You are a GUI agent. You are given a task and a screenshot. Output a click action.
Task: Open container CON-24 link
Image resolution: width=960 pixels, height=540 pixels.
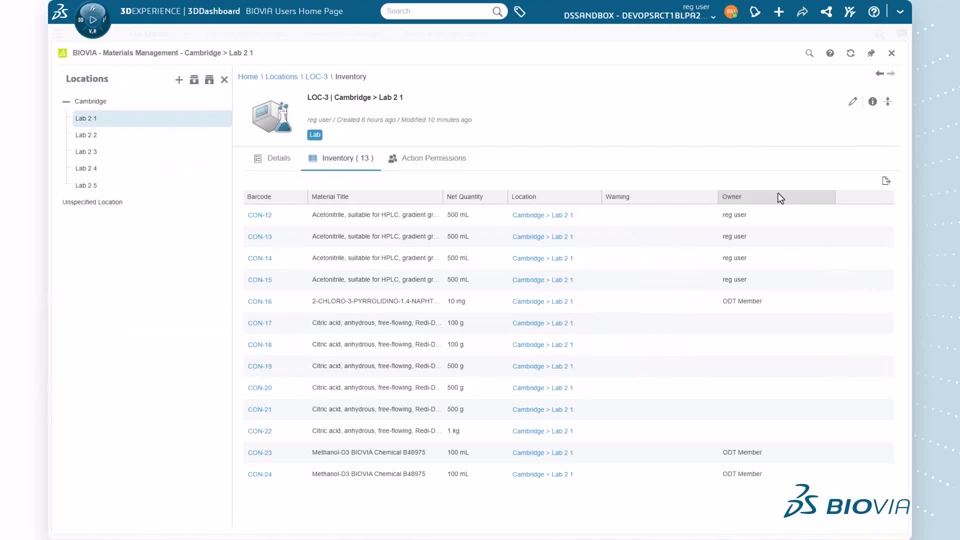click(260, 474)
